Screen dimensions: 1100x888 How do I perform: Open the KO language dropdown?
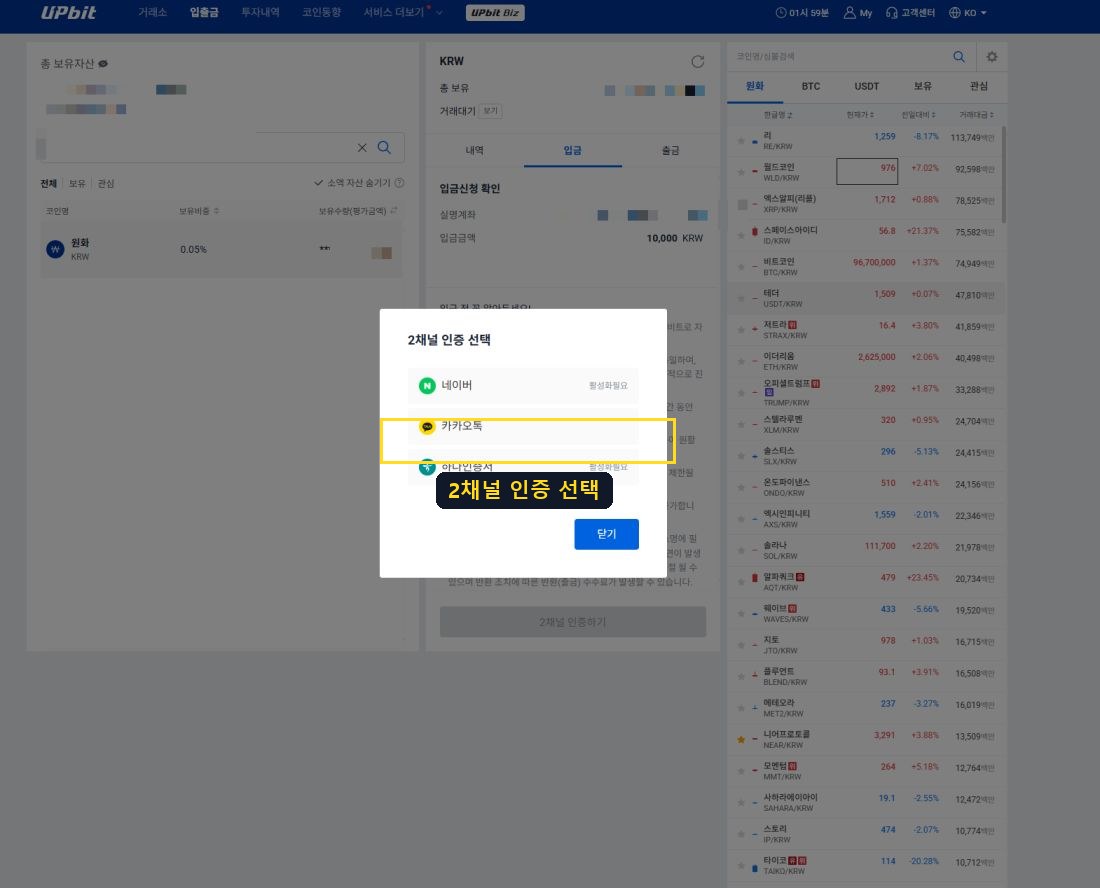(967, 13)
